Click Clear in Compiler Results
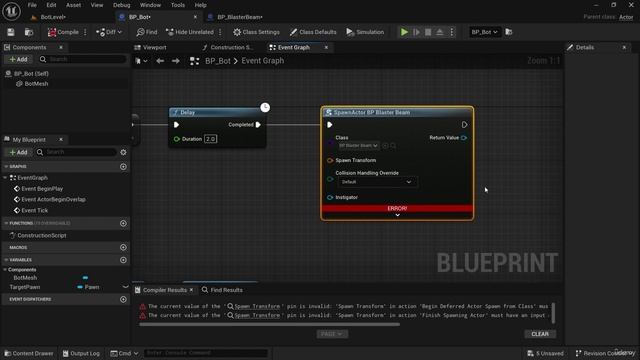This screenshot has width=640, height=360. coord(540,334)
